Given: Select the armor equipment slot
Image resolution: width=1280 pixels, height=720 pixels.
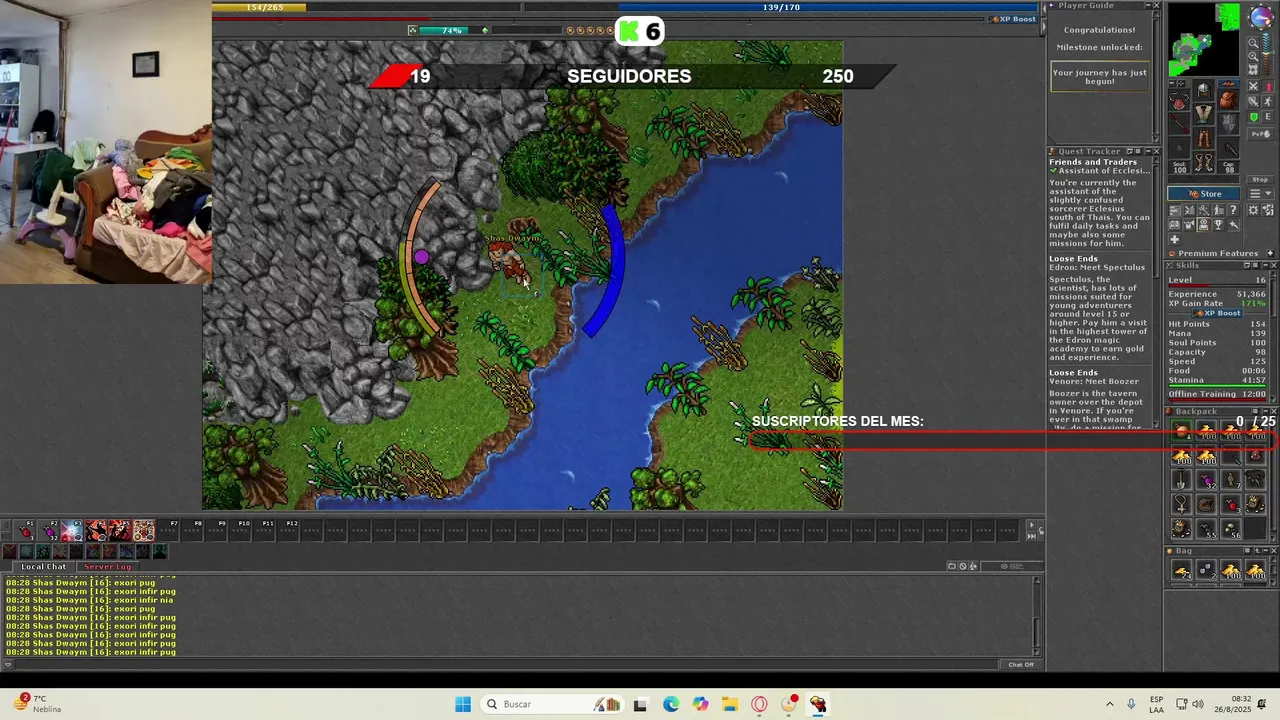Looking at the screenshot, I should 1203,114.
